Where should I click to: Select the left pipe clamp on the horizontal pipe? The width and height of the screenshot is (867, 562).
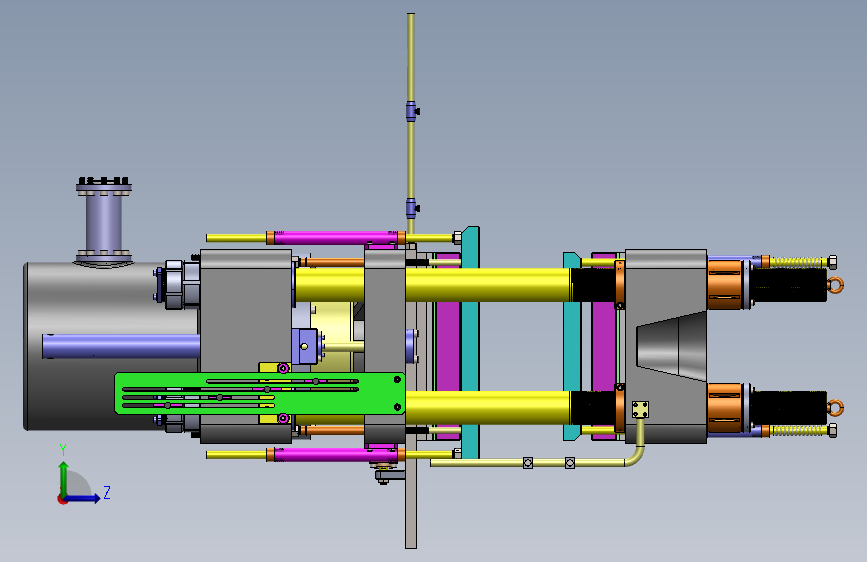(x=528, y=462)
